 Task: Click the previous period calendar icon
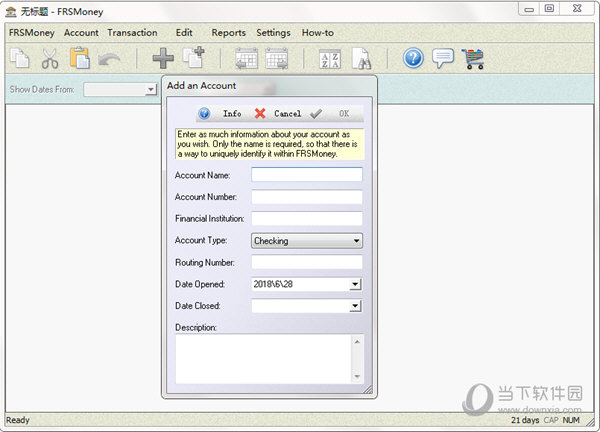[246, 59]
